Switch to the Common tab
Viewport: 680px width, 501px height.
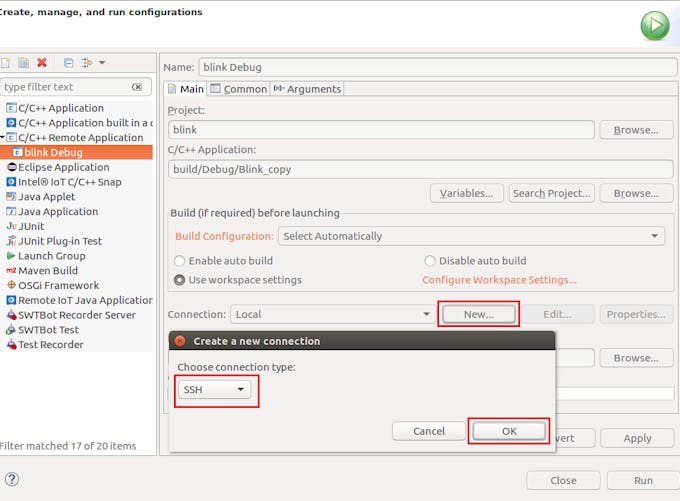[x=238, y=89]
